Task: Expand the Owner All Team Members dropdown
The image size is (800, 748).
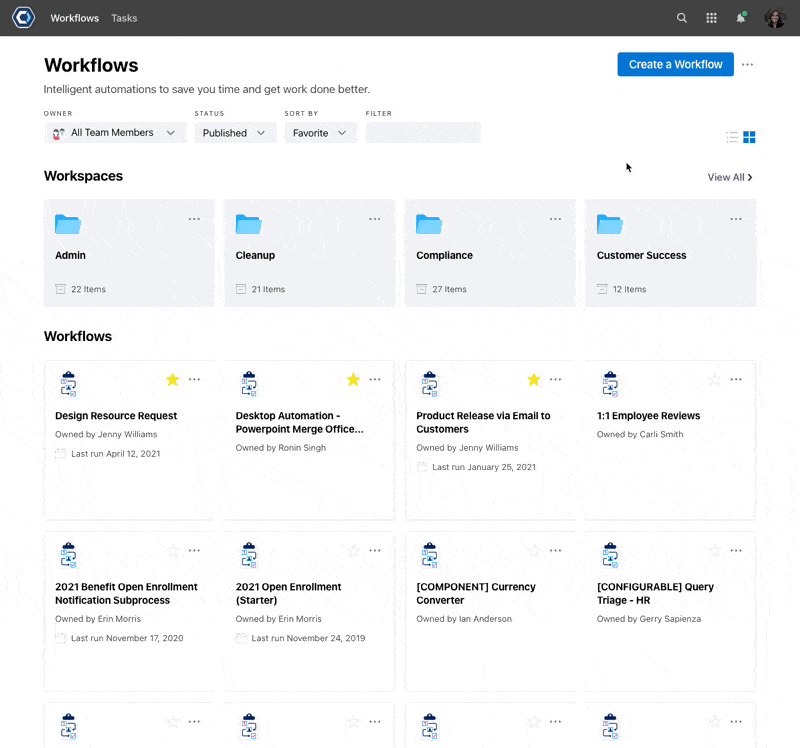Action: coord(115,133)
